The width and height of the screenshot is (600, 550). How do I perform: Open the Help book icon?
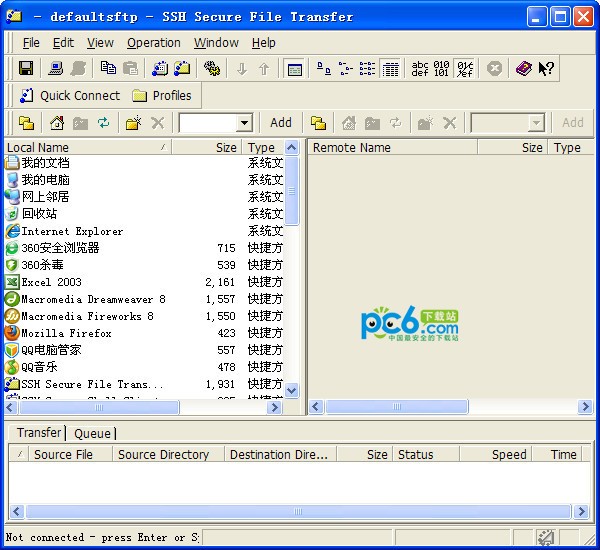point(523,68)
